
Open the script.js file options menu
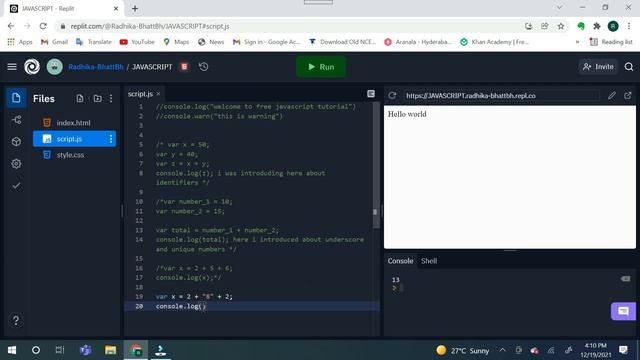coord(111,139)
